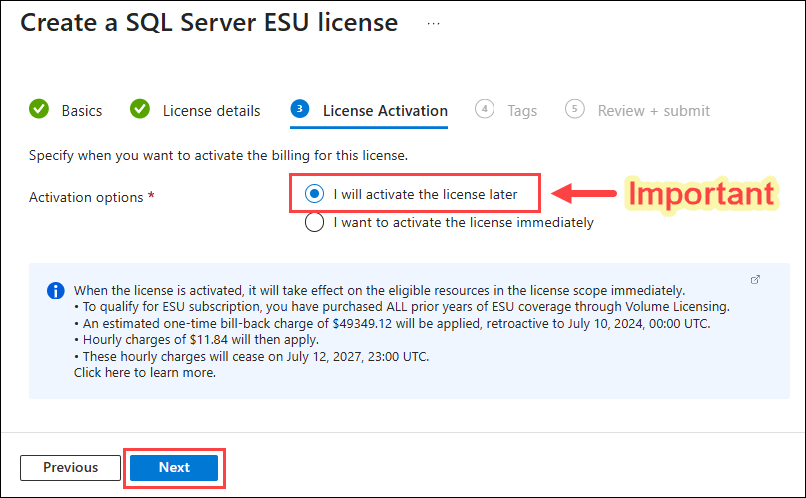
Task: Open the external link icon in the info box
Action: point(755,280)
